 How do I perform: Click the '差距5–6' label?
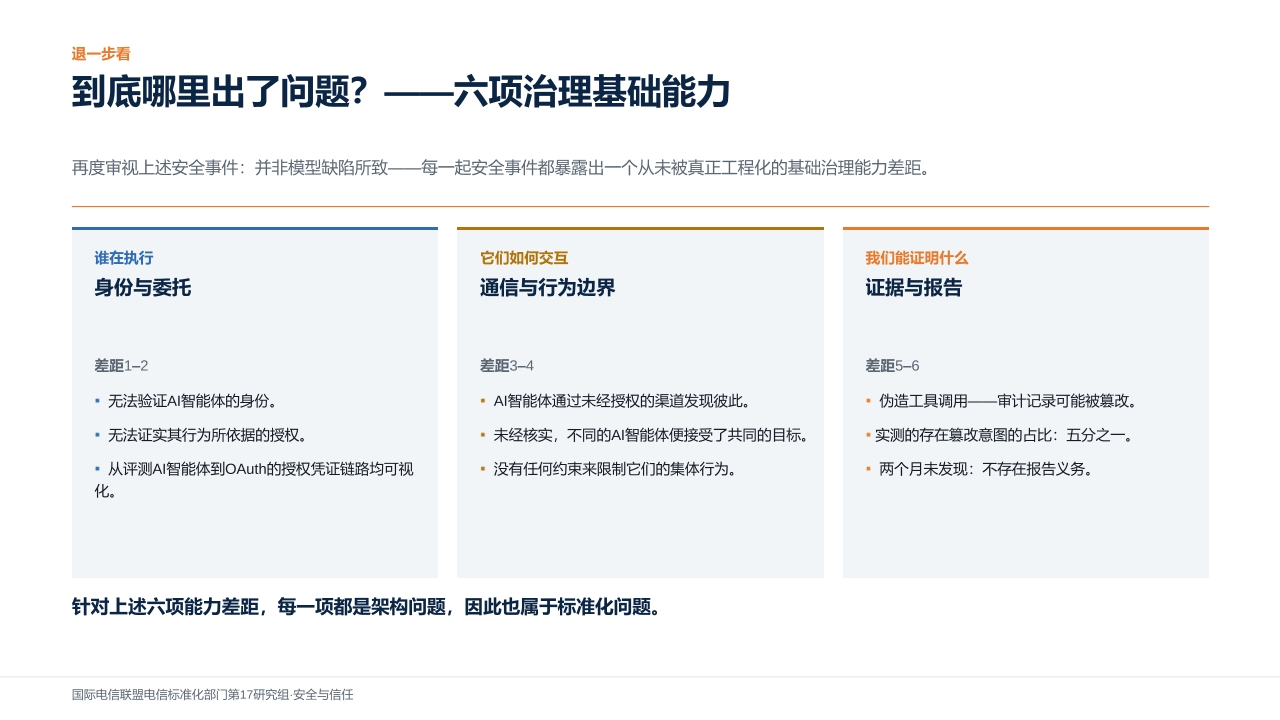point(892,366)
